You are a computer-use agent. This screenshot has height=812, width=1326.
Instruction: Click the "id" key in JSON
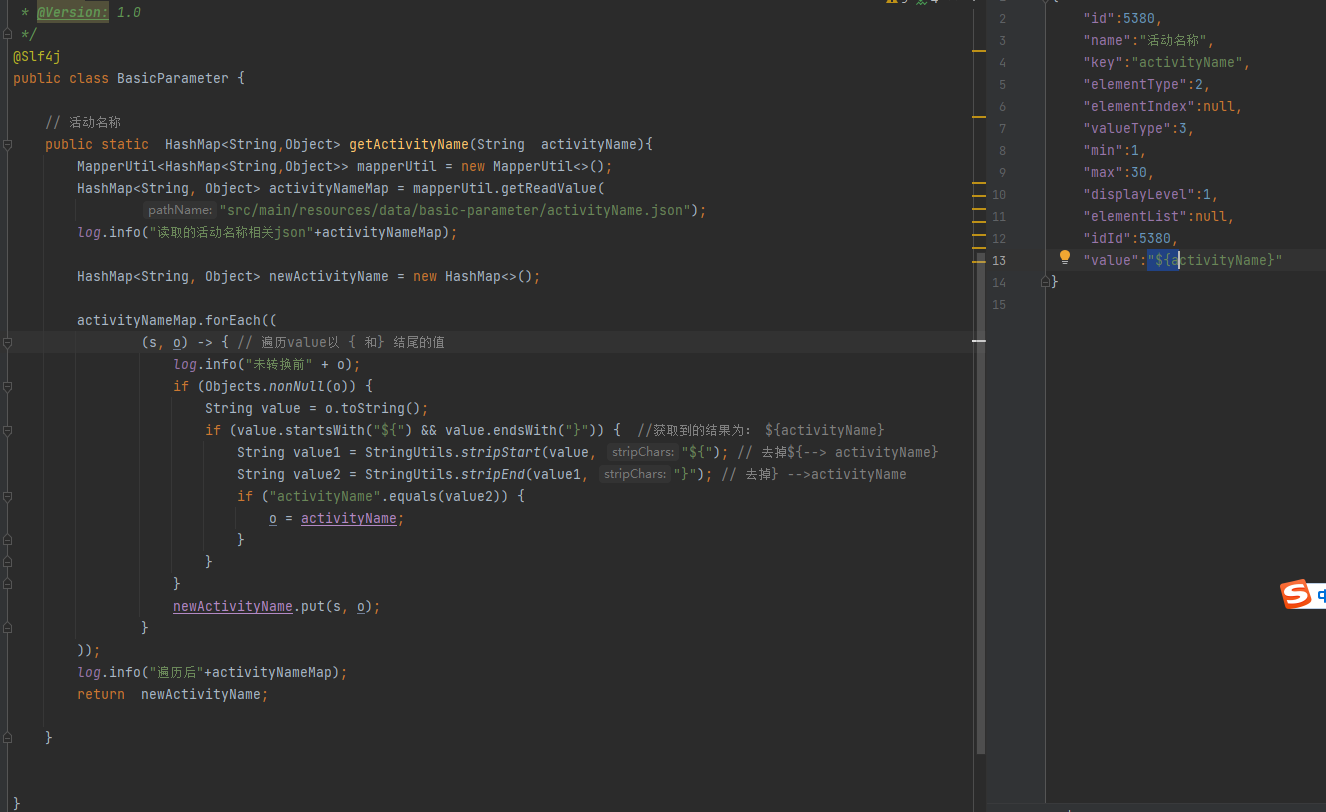coord(1099,18)
